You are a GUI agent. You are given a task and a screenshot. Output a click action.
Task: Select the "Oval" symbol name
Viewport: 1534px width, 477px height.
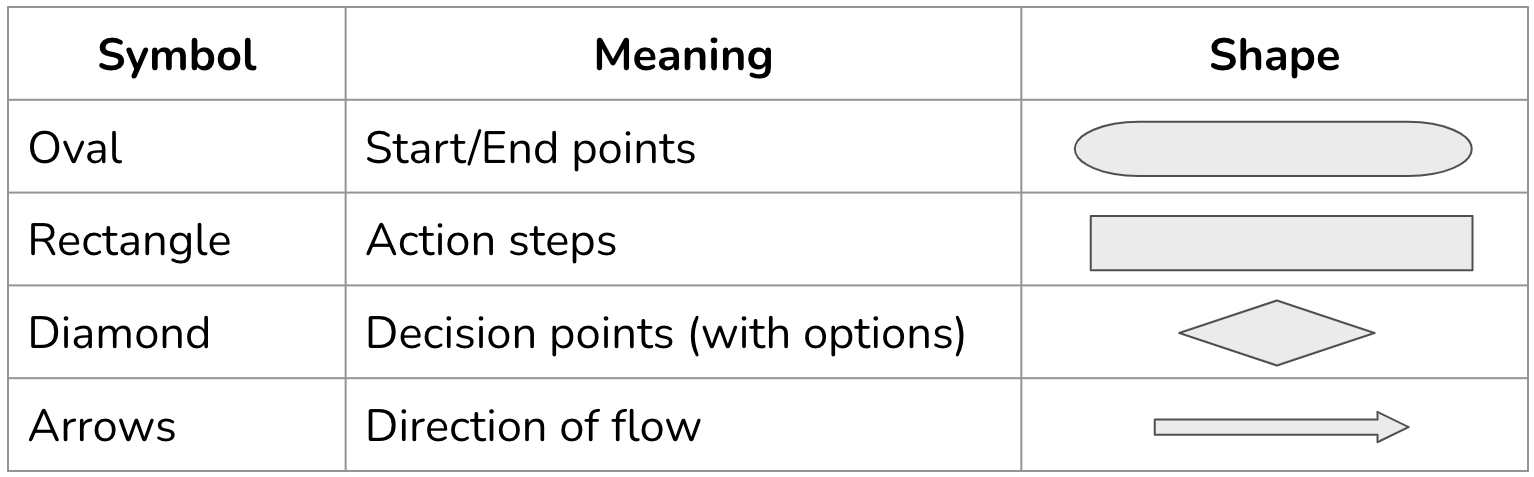coord(75,149)
